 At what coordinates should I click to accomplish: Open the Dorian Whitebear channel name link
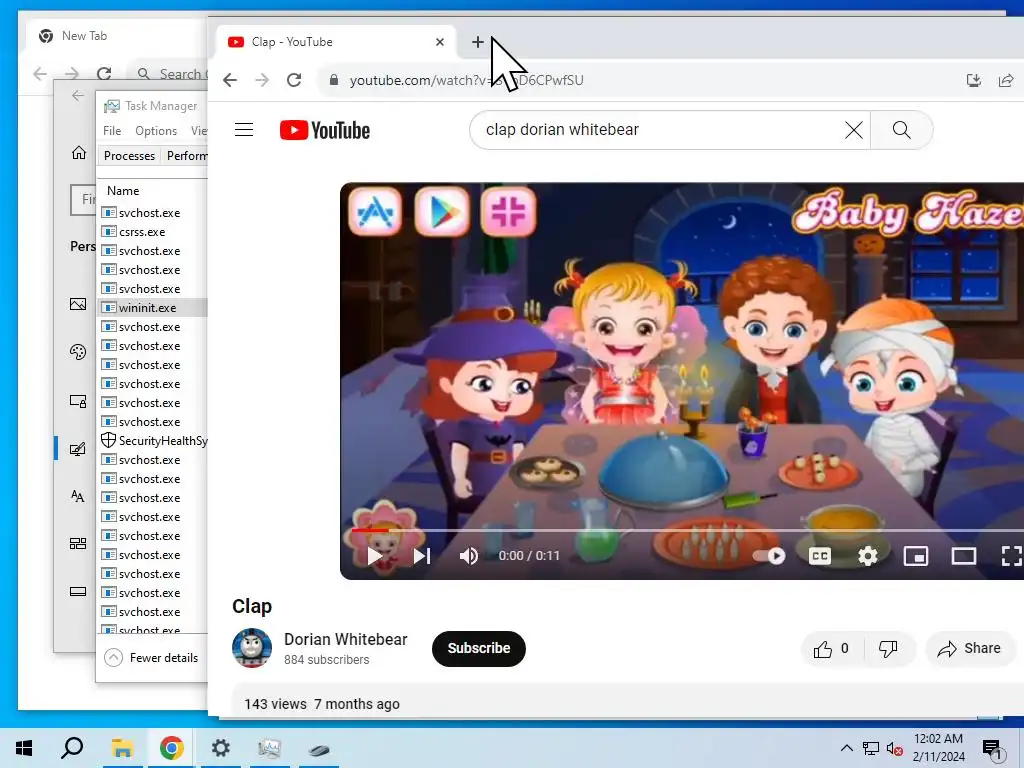coord(345,639)
